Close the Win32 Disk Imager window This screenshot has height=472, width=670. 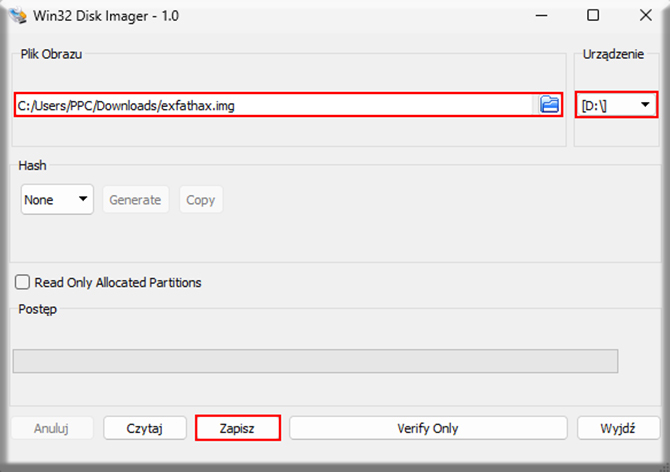click(646, 16)
